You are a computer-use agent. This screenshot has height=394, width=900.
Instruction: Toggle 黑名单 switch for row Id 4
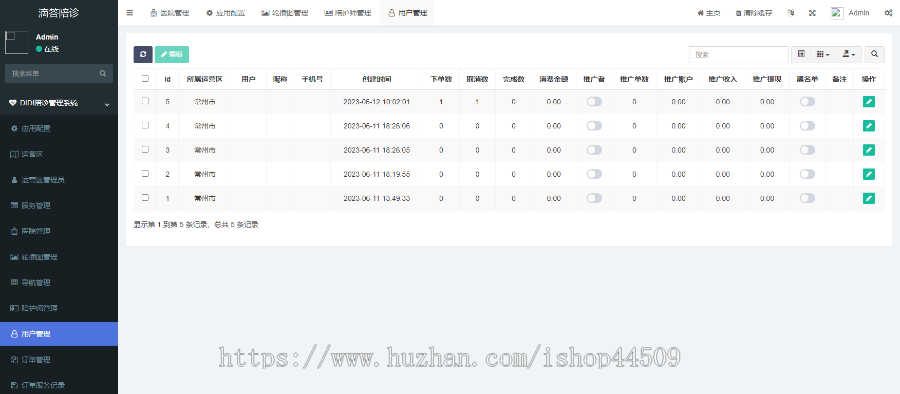[807, 126]
